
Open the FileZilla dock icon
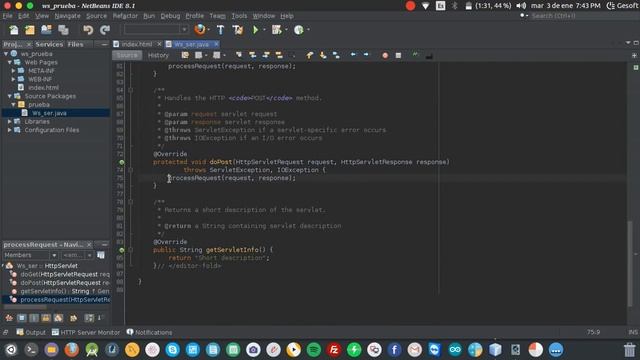334,350
